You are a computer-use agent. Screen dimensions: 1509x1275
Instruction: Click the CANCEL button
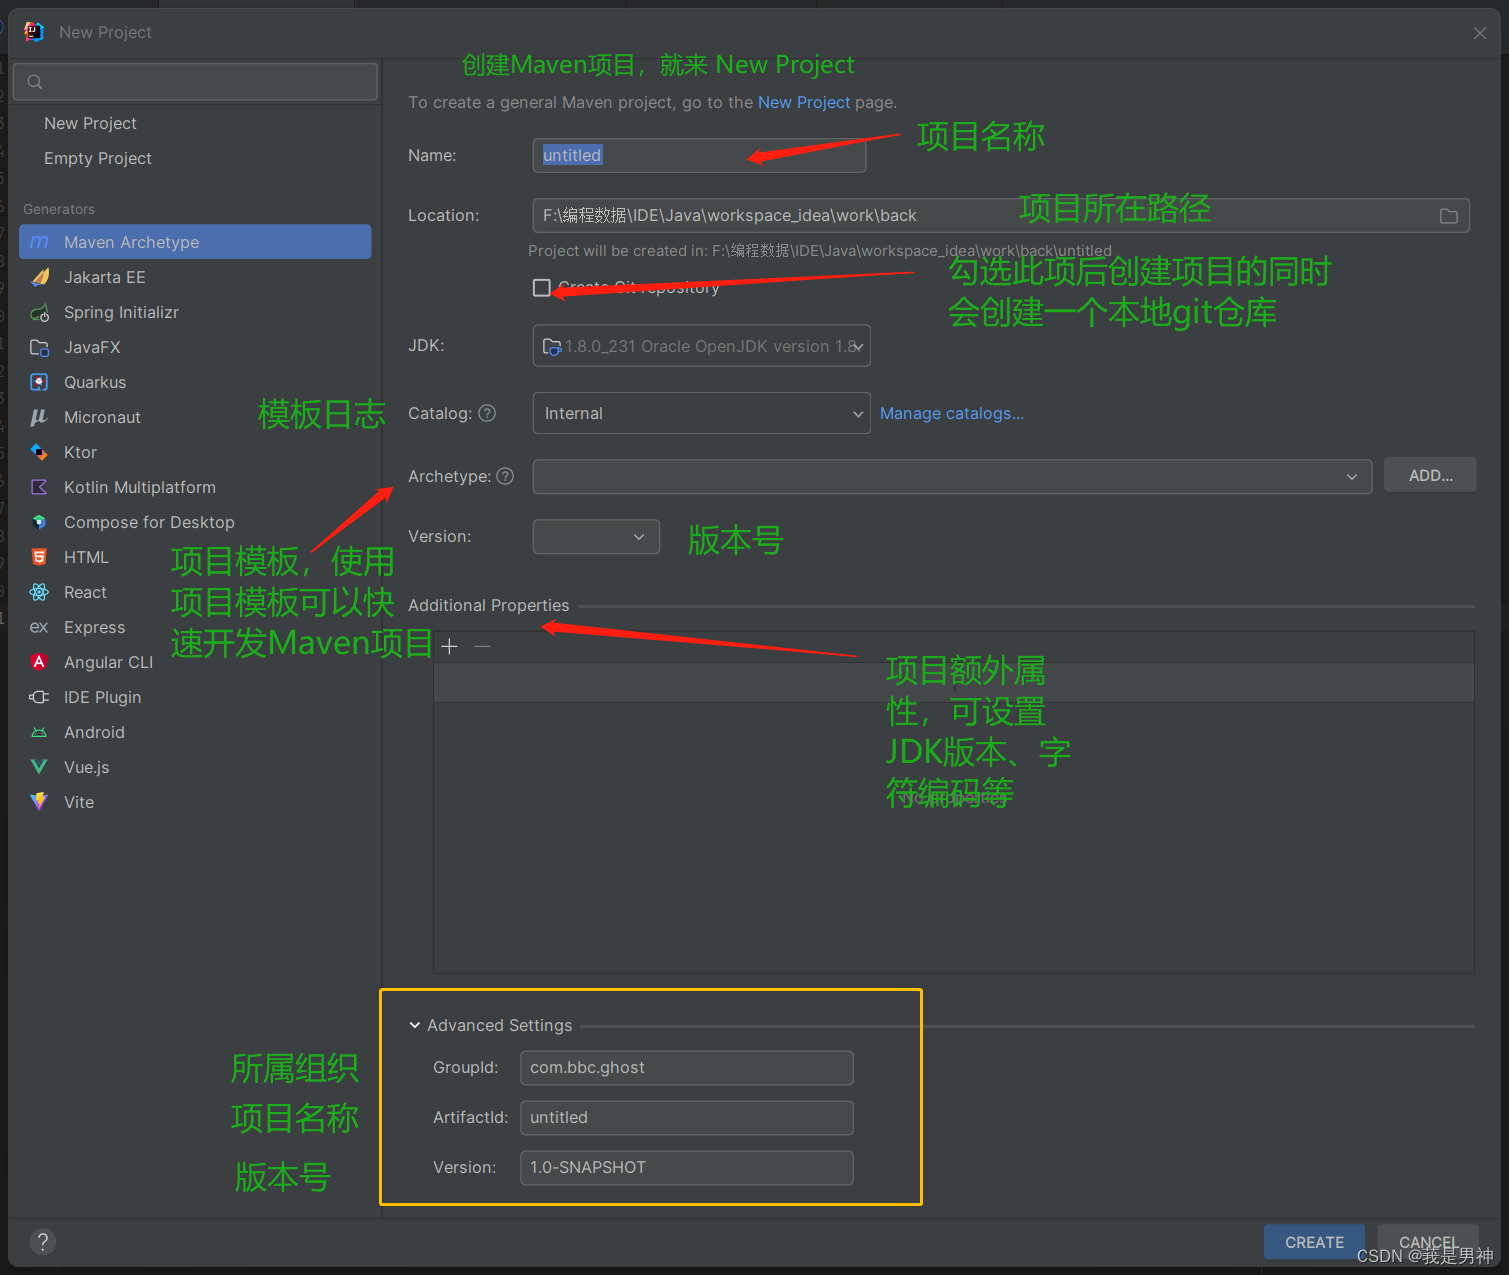coord(1428,1242)
